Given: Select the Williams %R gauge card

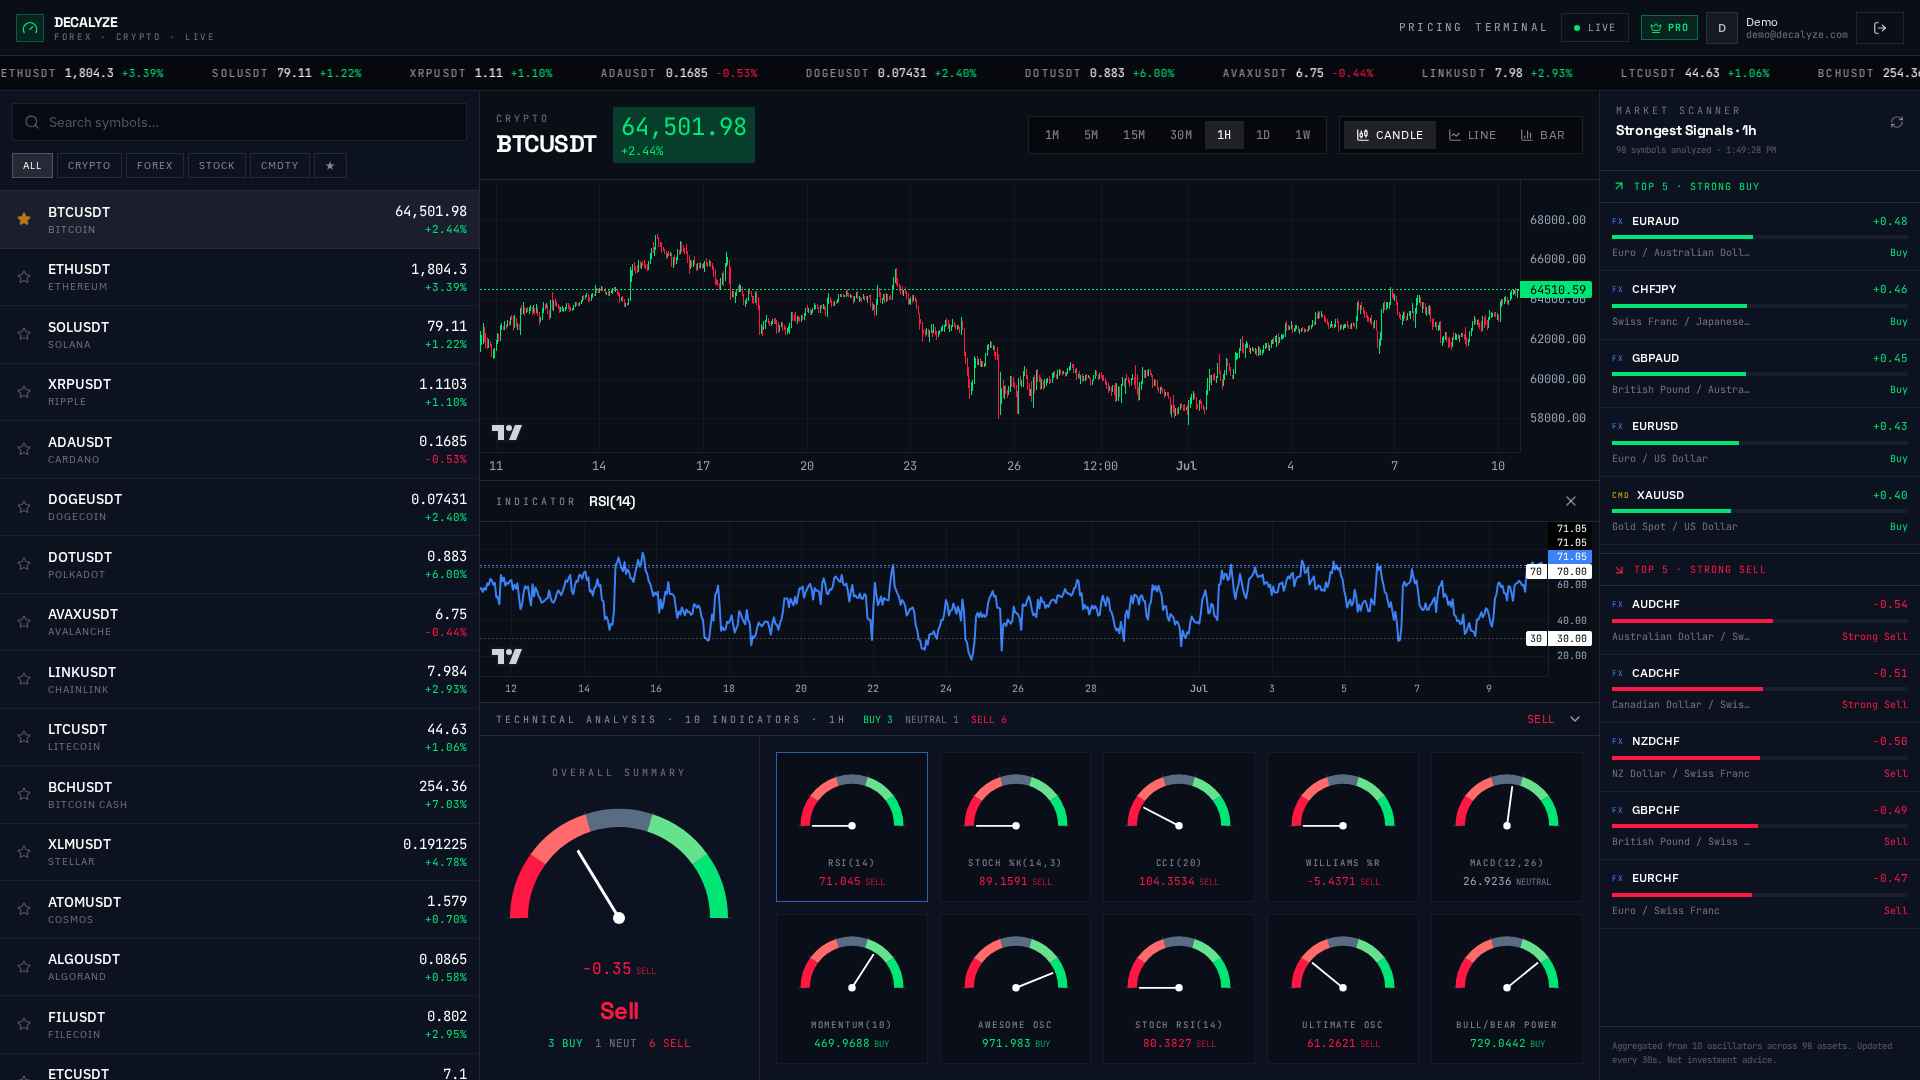Looking at the screenshot, I should click(x=1343, y=827).
